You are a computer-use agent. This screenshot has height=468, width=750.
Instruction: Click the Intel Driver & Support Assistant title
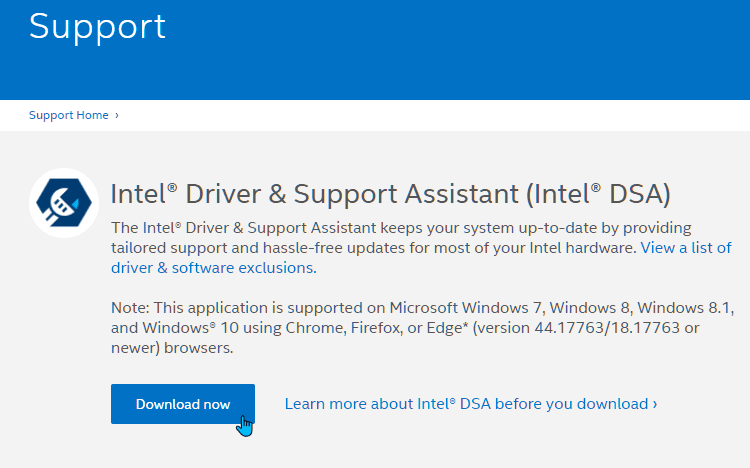tap(391, 194)
